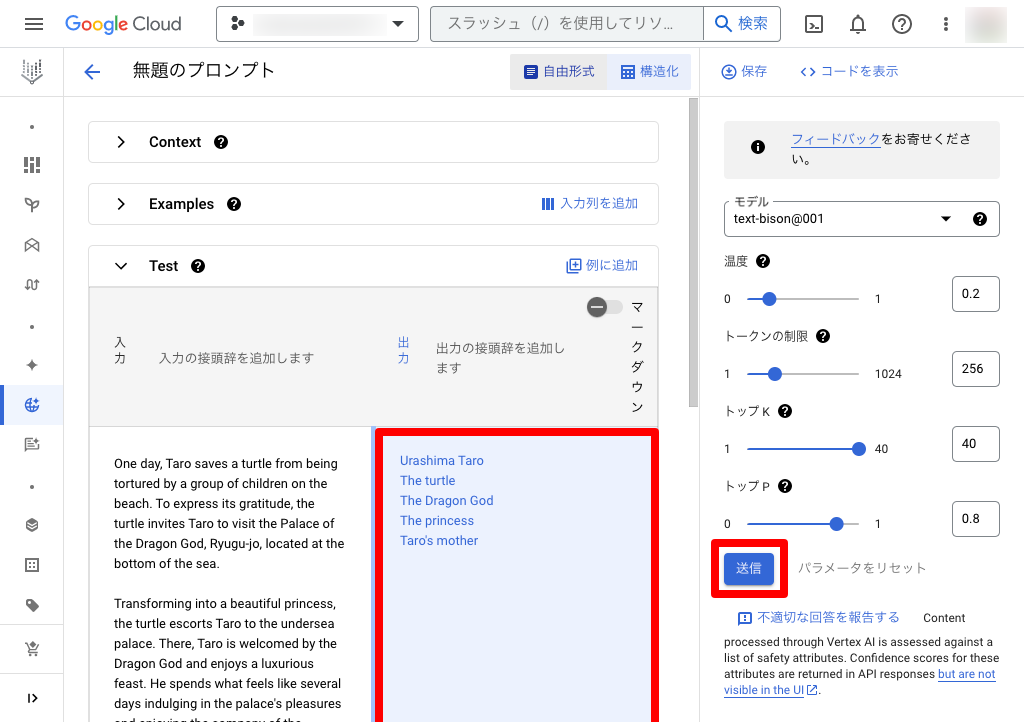1024x722 pixels.
Task: Click the 保存 save icon button
Action: tap(744, 72)
